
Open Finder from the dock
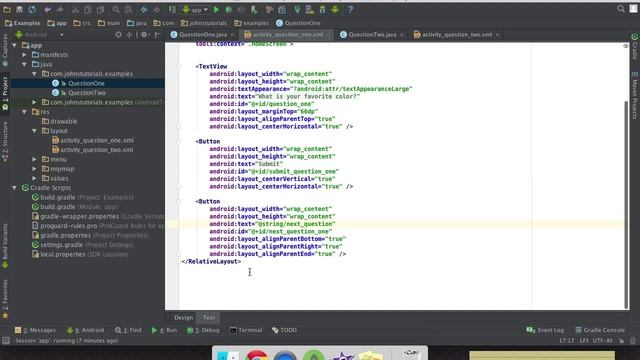[228, 355]
